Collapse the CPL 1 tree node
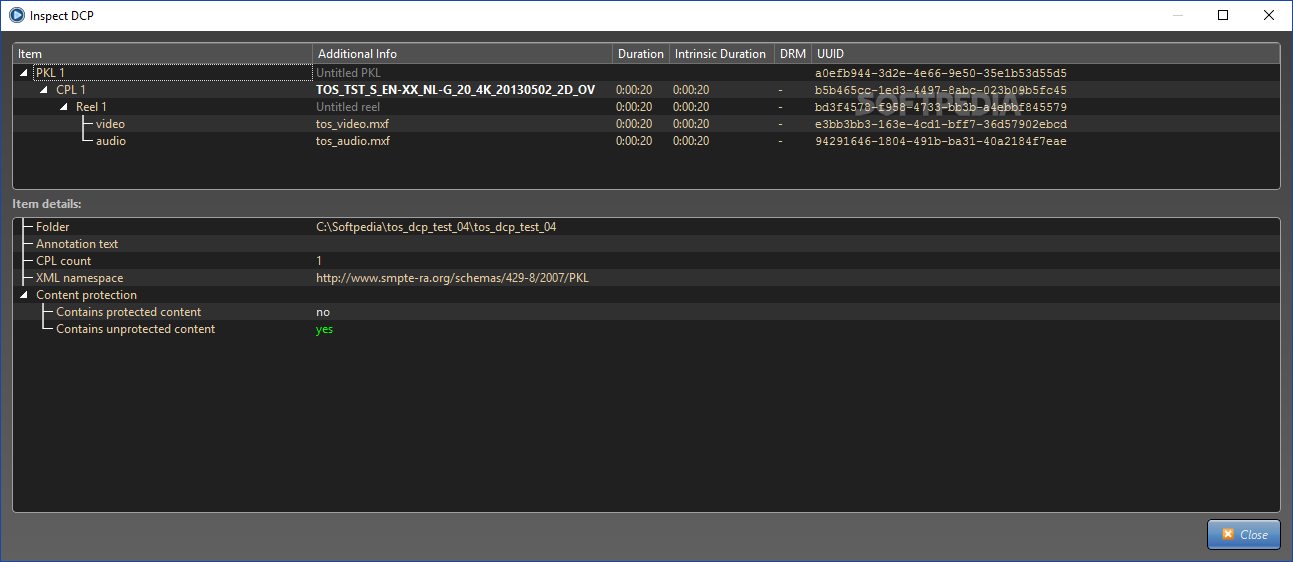The image size is (1293, 562). coord(44,90)
